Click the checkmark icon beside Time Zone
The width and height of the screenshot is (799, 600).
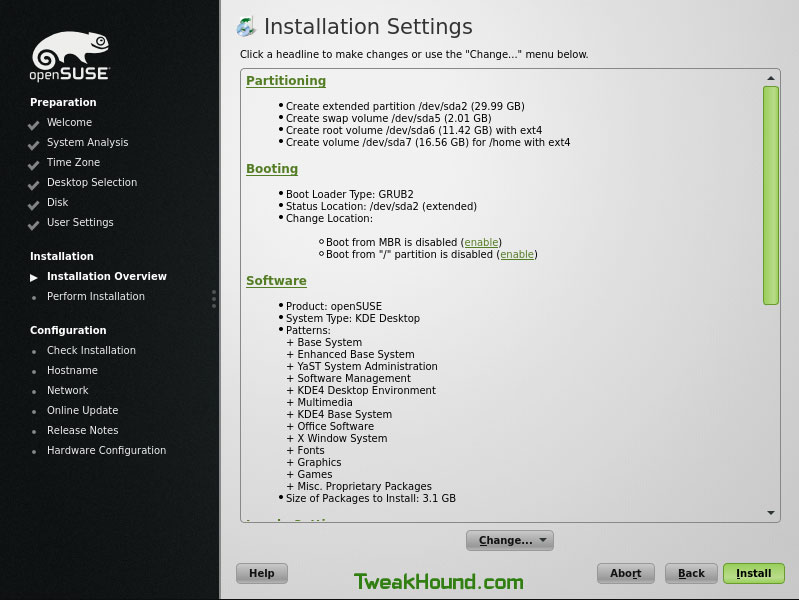(34, 165)
